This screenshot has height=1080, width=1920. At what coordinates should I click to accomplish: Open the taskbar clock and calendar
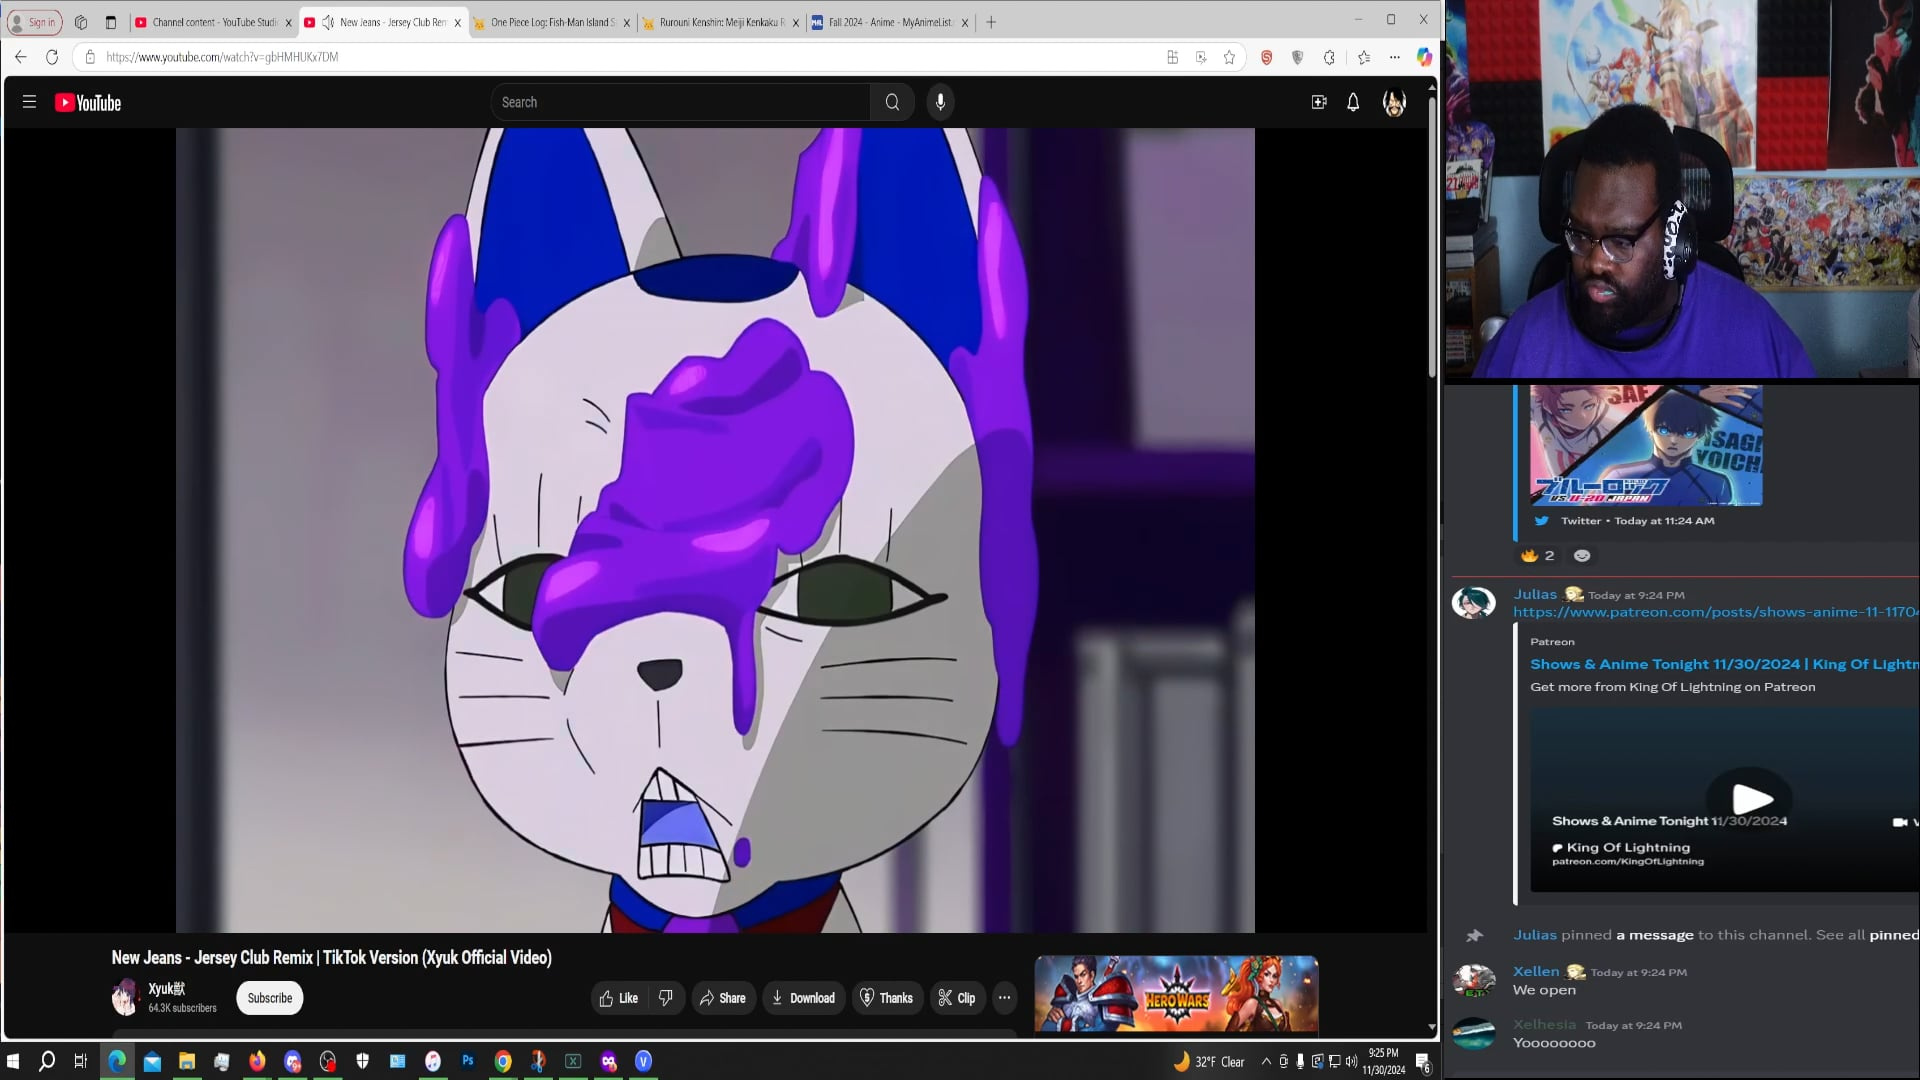[1384, 1061]
